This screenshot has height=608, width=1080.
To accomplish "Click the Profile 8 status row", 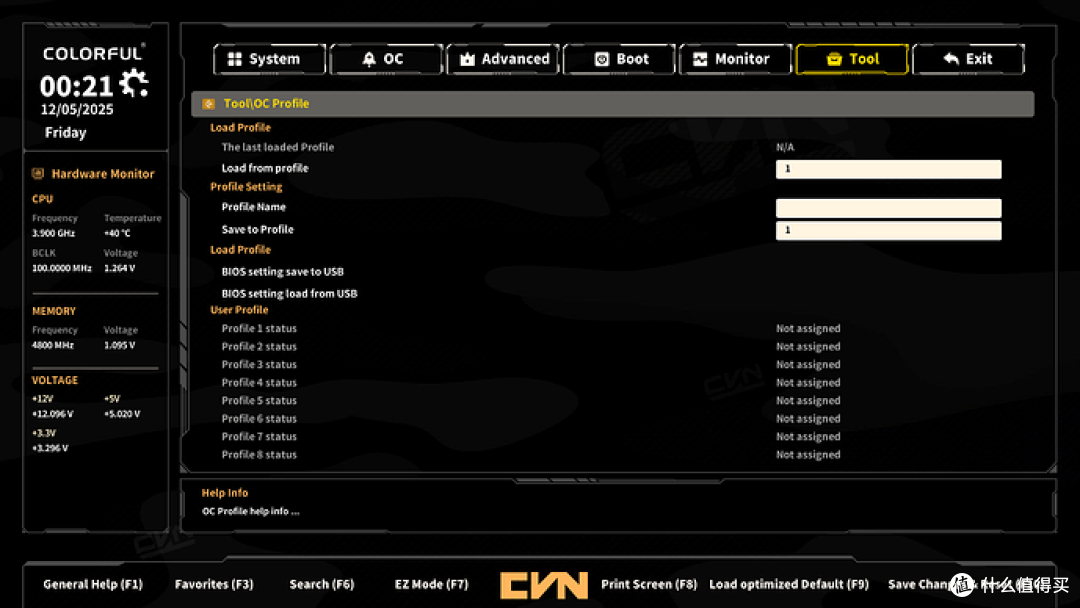I will point(612,454).
